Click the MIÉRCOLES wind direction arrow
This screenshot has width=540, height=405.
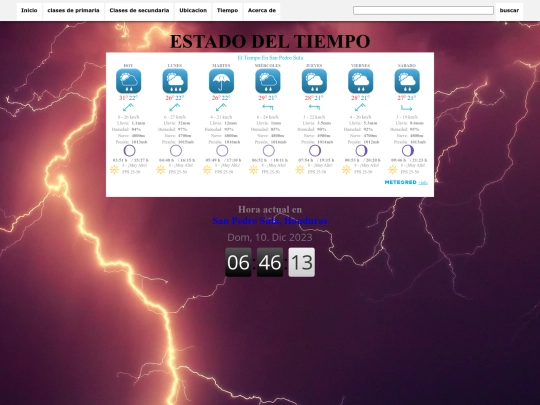tap(268, 107)
